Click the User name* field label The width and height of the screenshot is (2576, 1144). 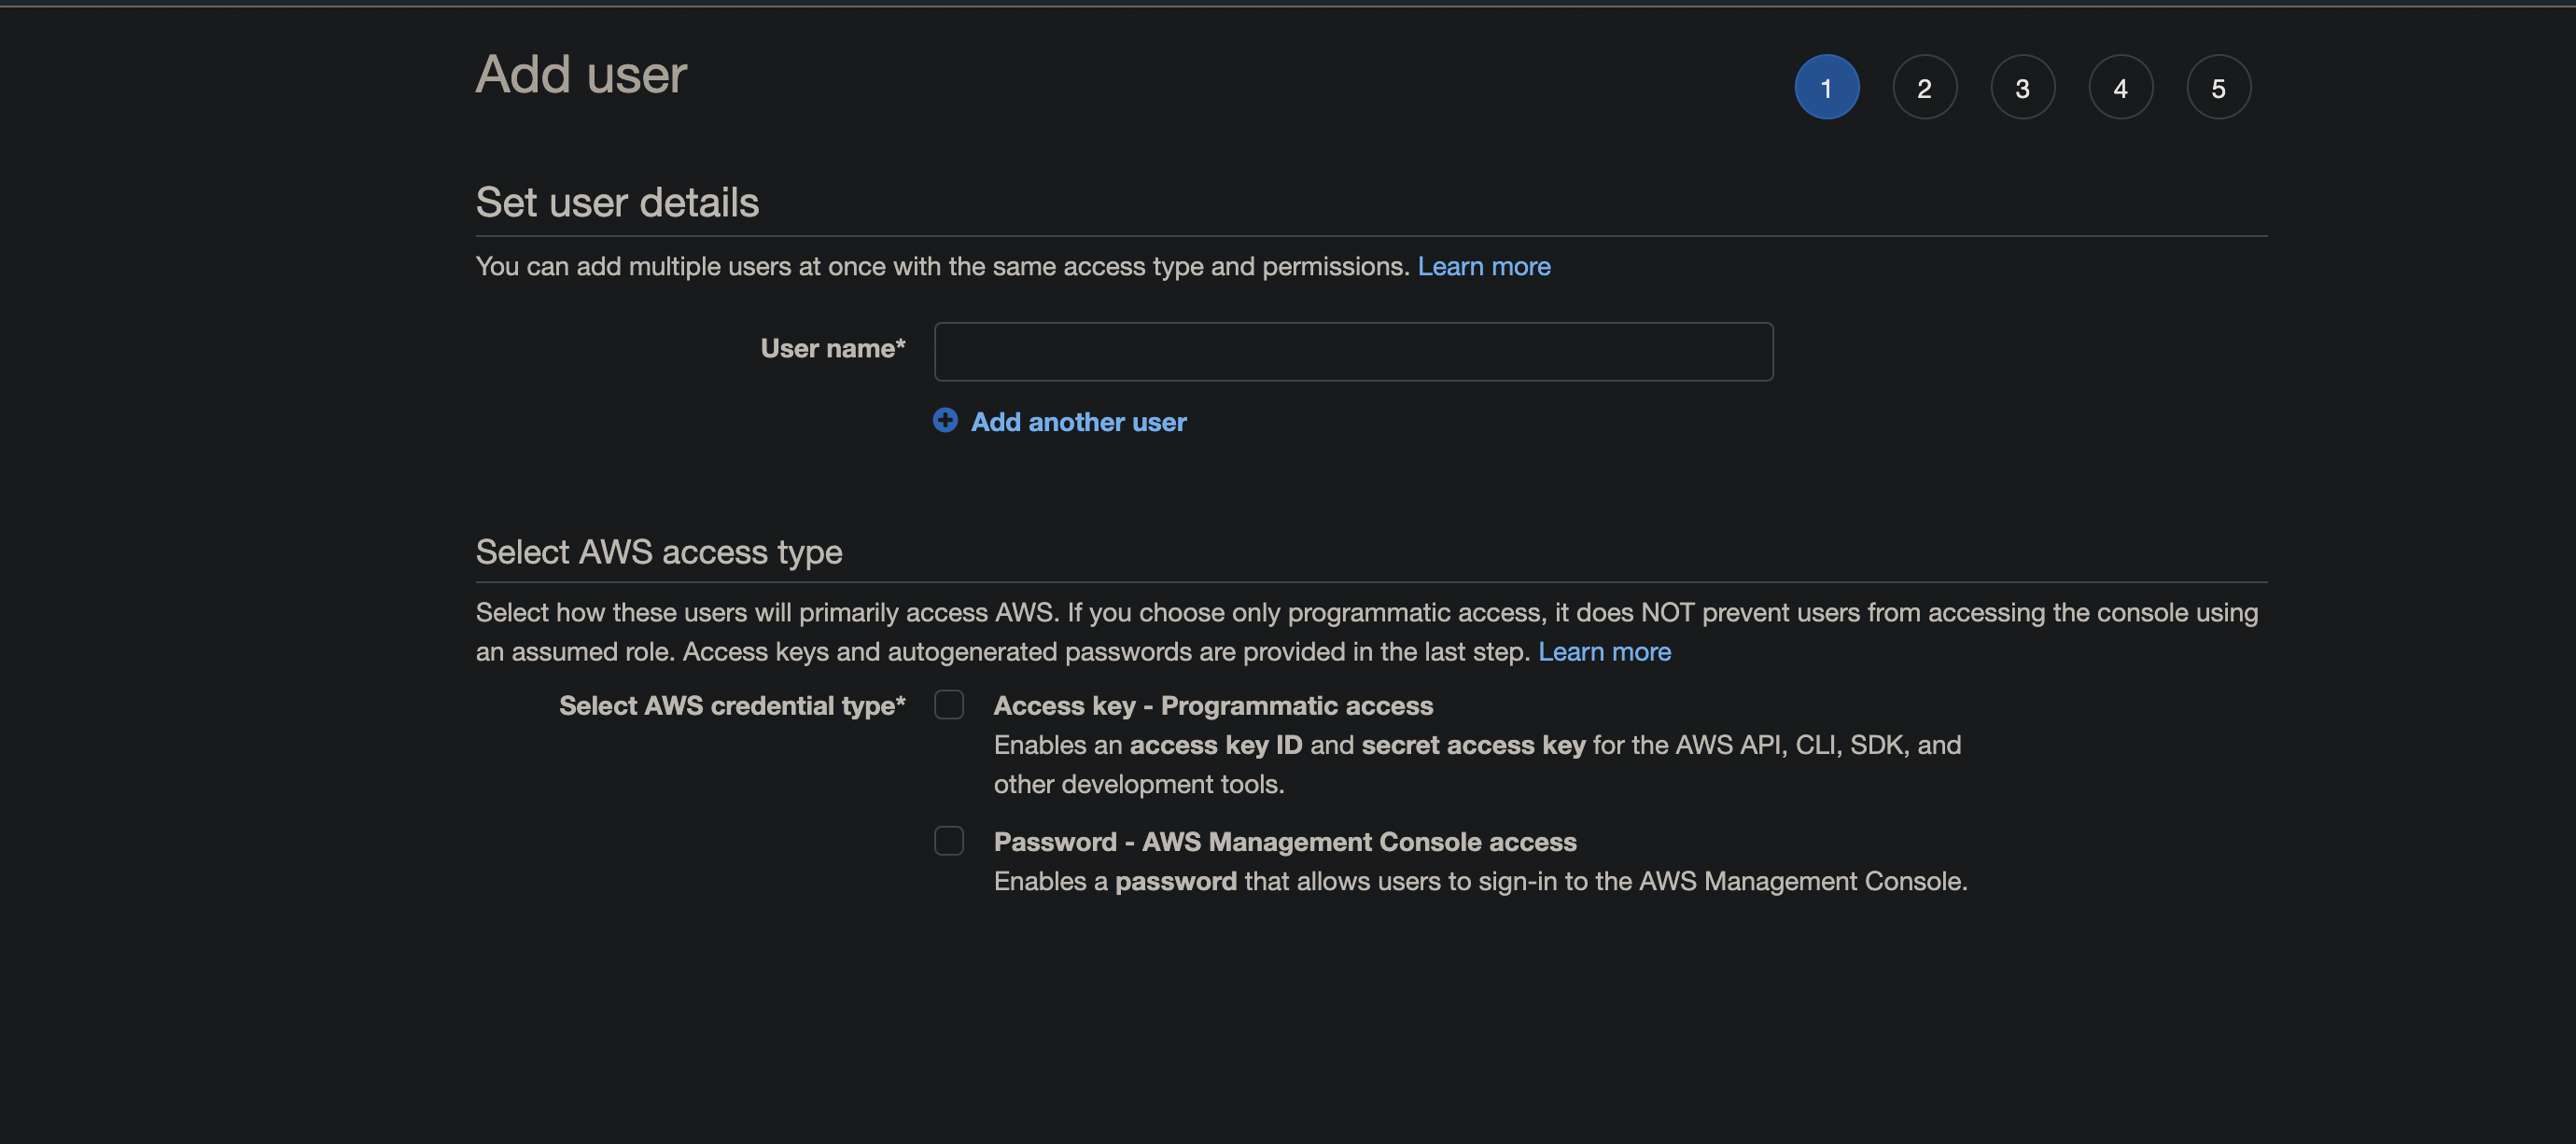tap(832, 348)
